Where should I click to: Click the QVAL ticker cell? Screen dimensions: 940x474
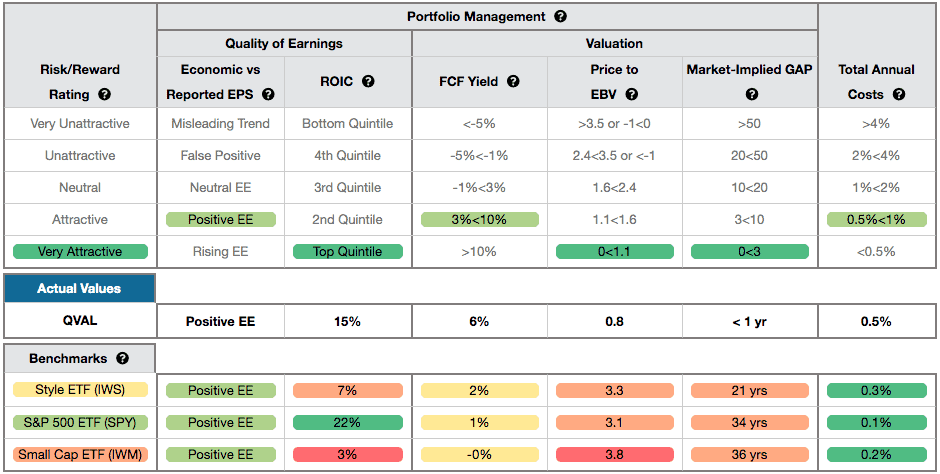(80, 321)
